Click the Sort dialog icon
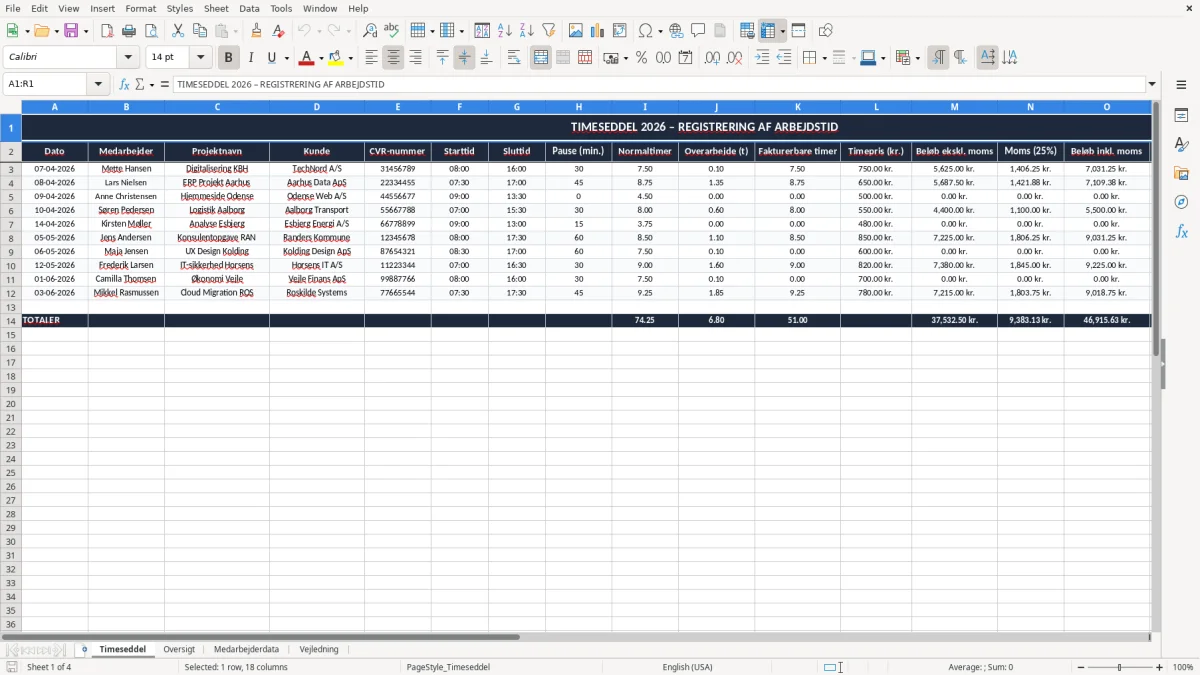Screen dimensions: 1200x675 coord(482,31)
